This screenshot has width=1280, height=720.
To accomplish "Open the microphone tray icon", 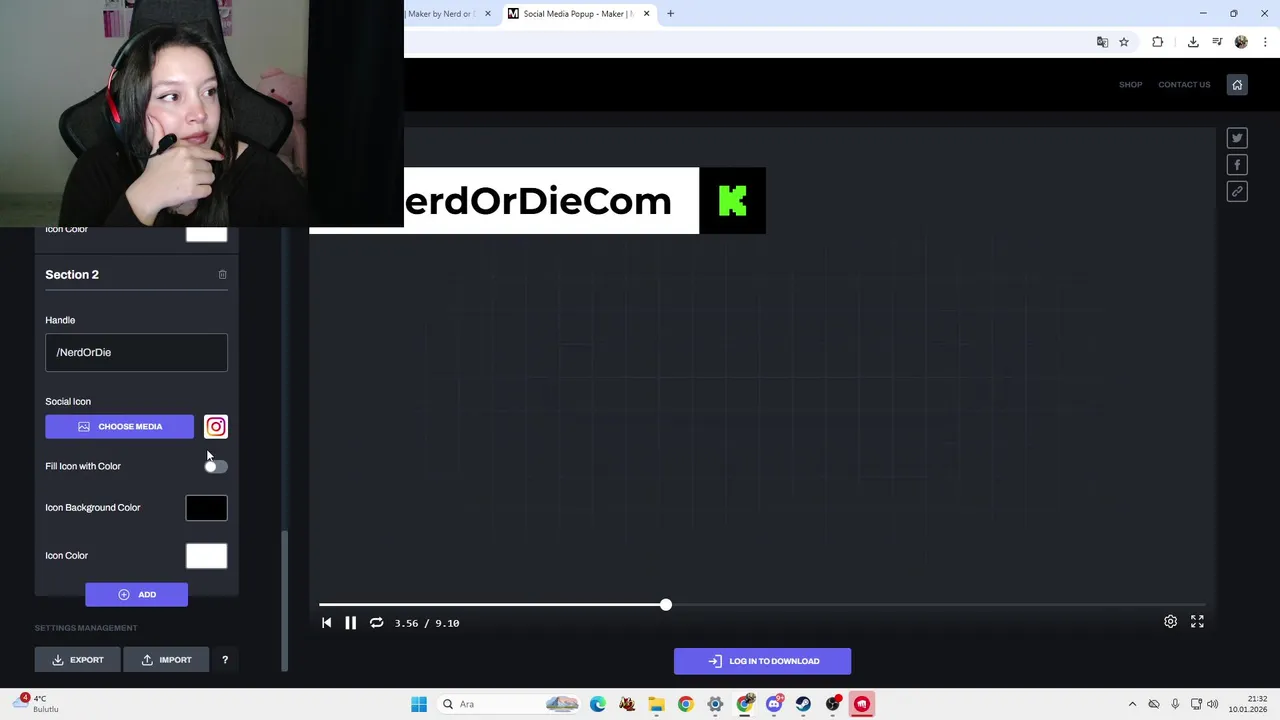I will [1175, 704].
